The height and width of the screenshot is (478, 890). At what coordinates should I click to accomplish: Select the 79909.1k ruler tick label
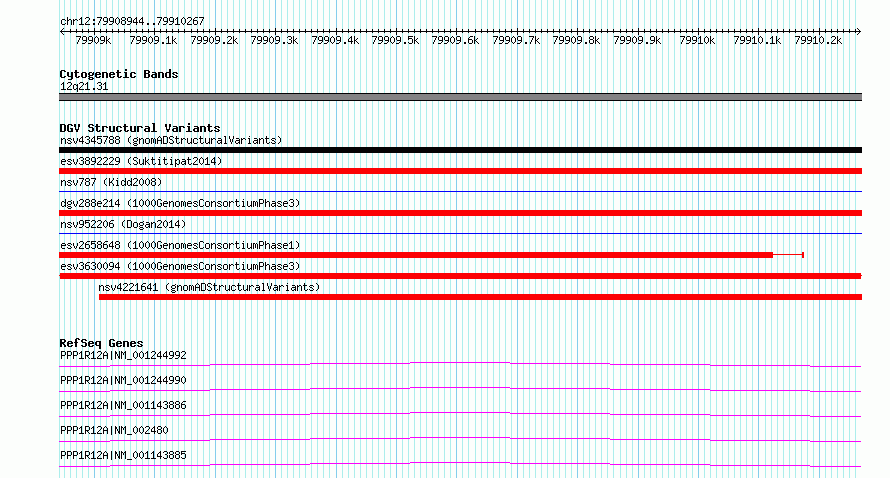click(153, 40)
